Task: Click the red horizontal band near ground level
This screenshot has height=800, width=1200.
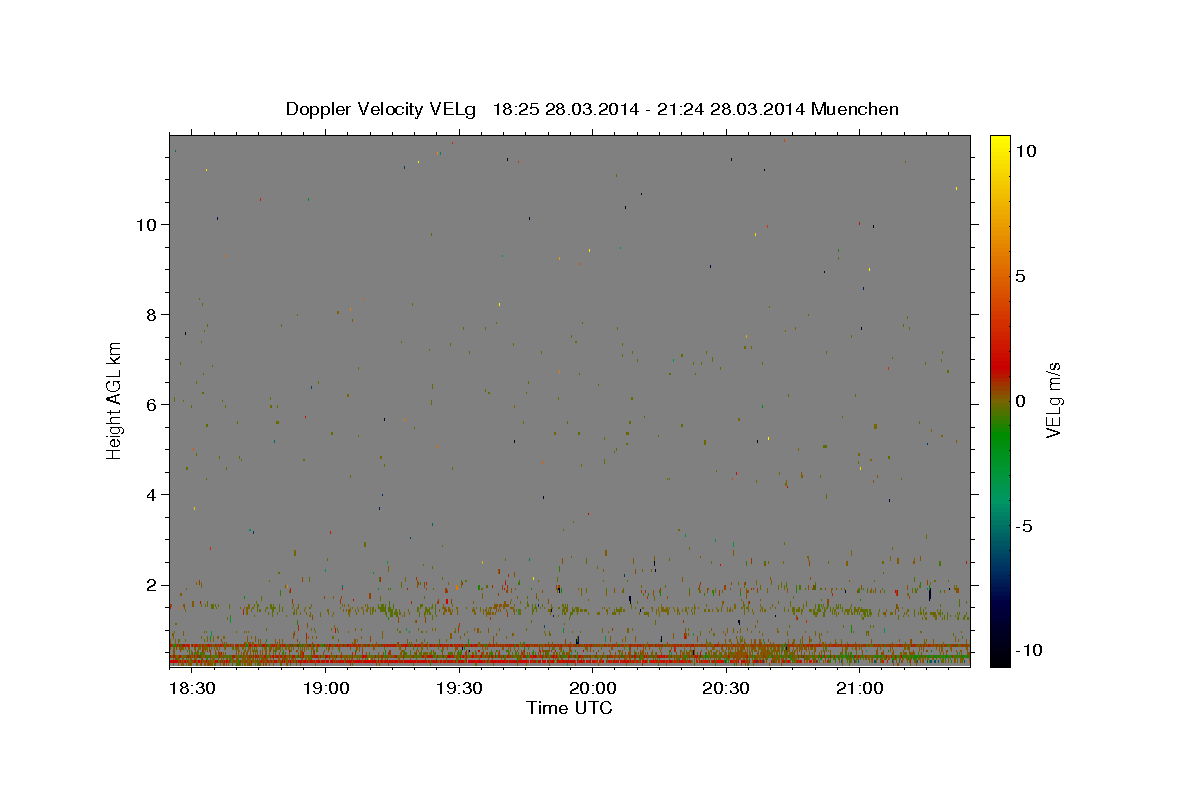Action: tap(569, 646)
